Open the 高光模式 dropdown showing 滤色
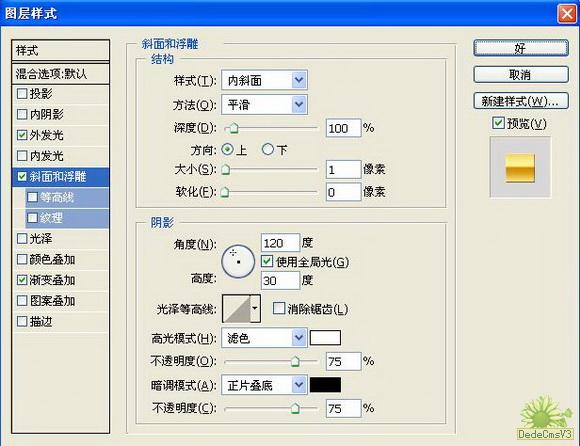 264,338
